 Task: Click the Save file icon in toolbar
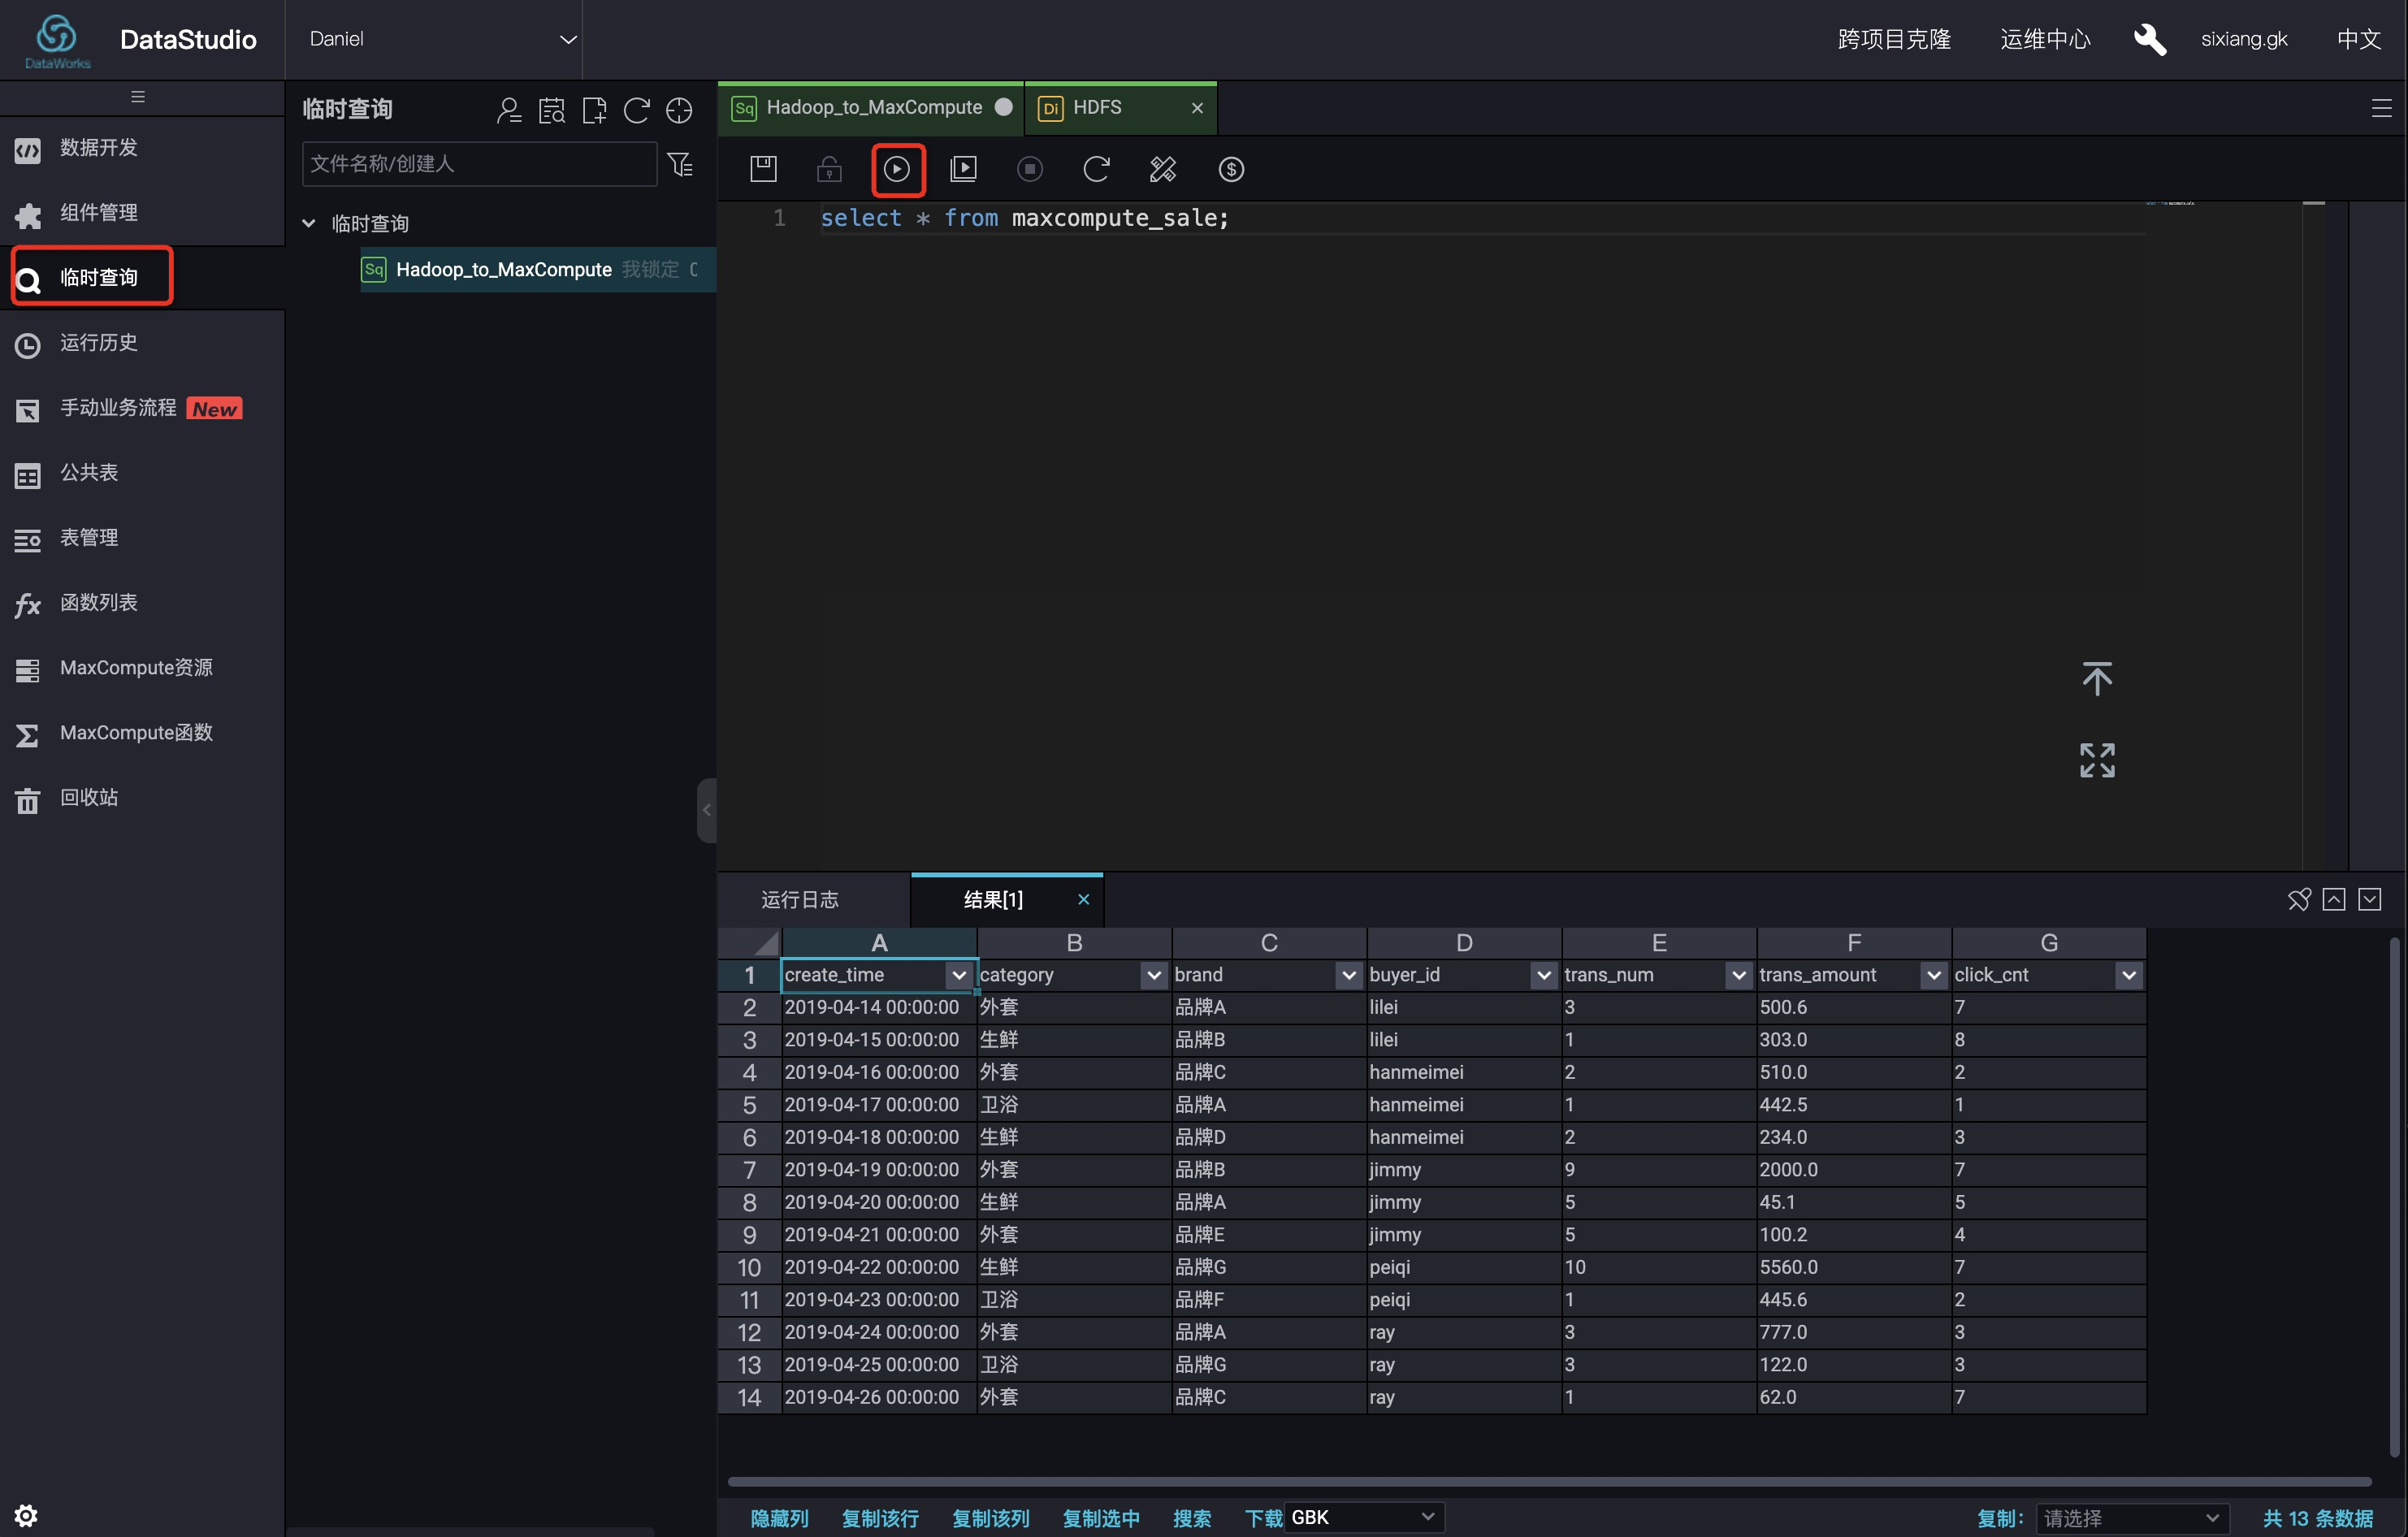(763, 169)
